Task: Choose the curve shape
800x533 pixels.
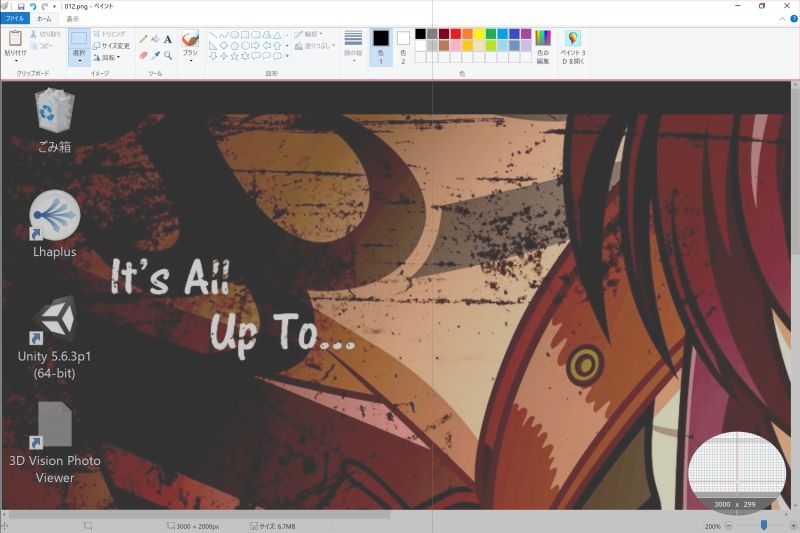Action: point(223,35)
